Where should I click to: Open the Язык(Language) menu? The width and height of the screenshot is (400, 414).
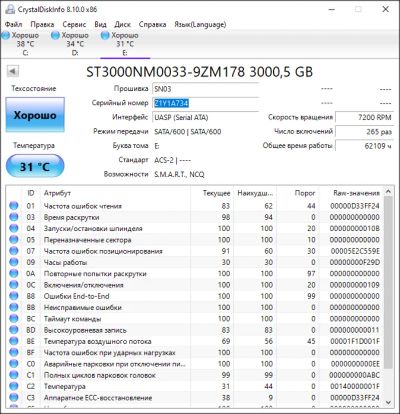pos(200,24)
